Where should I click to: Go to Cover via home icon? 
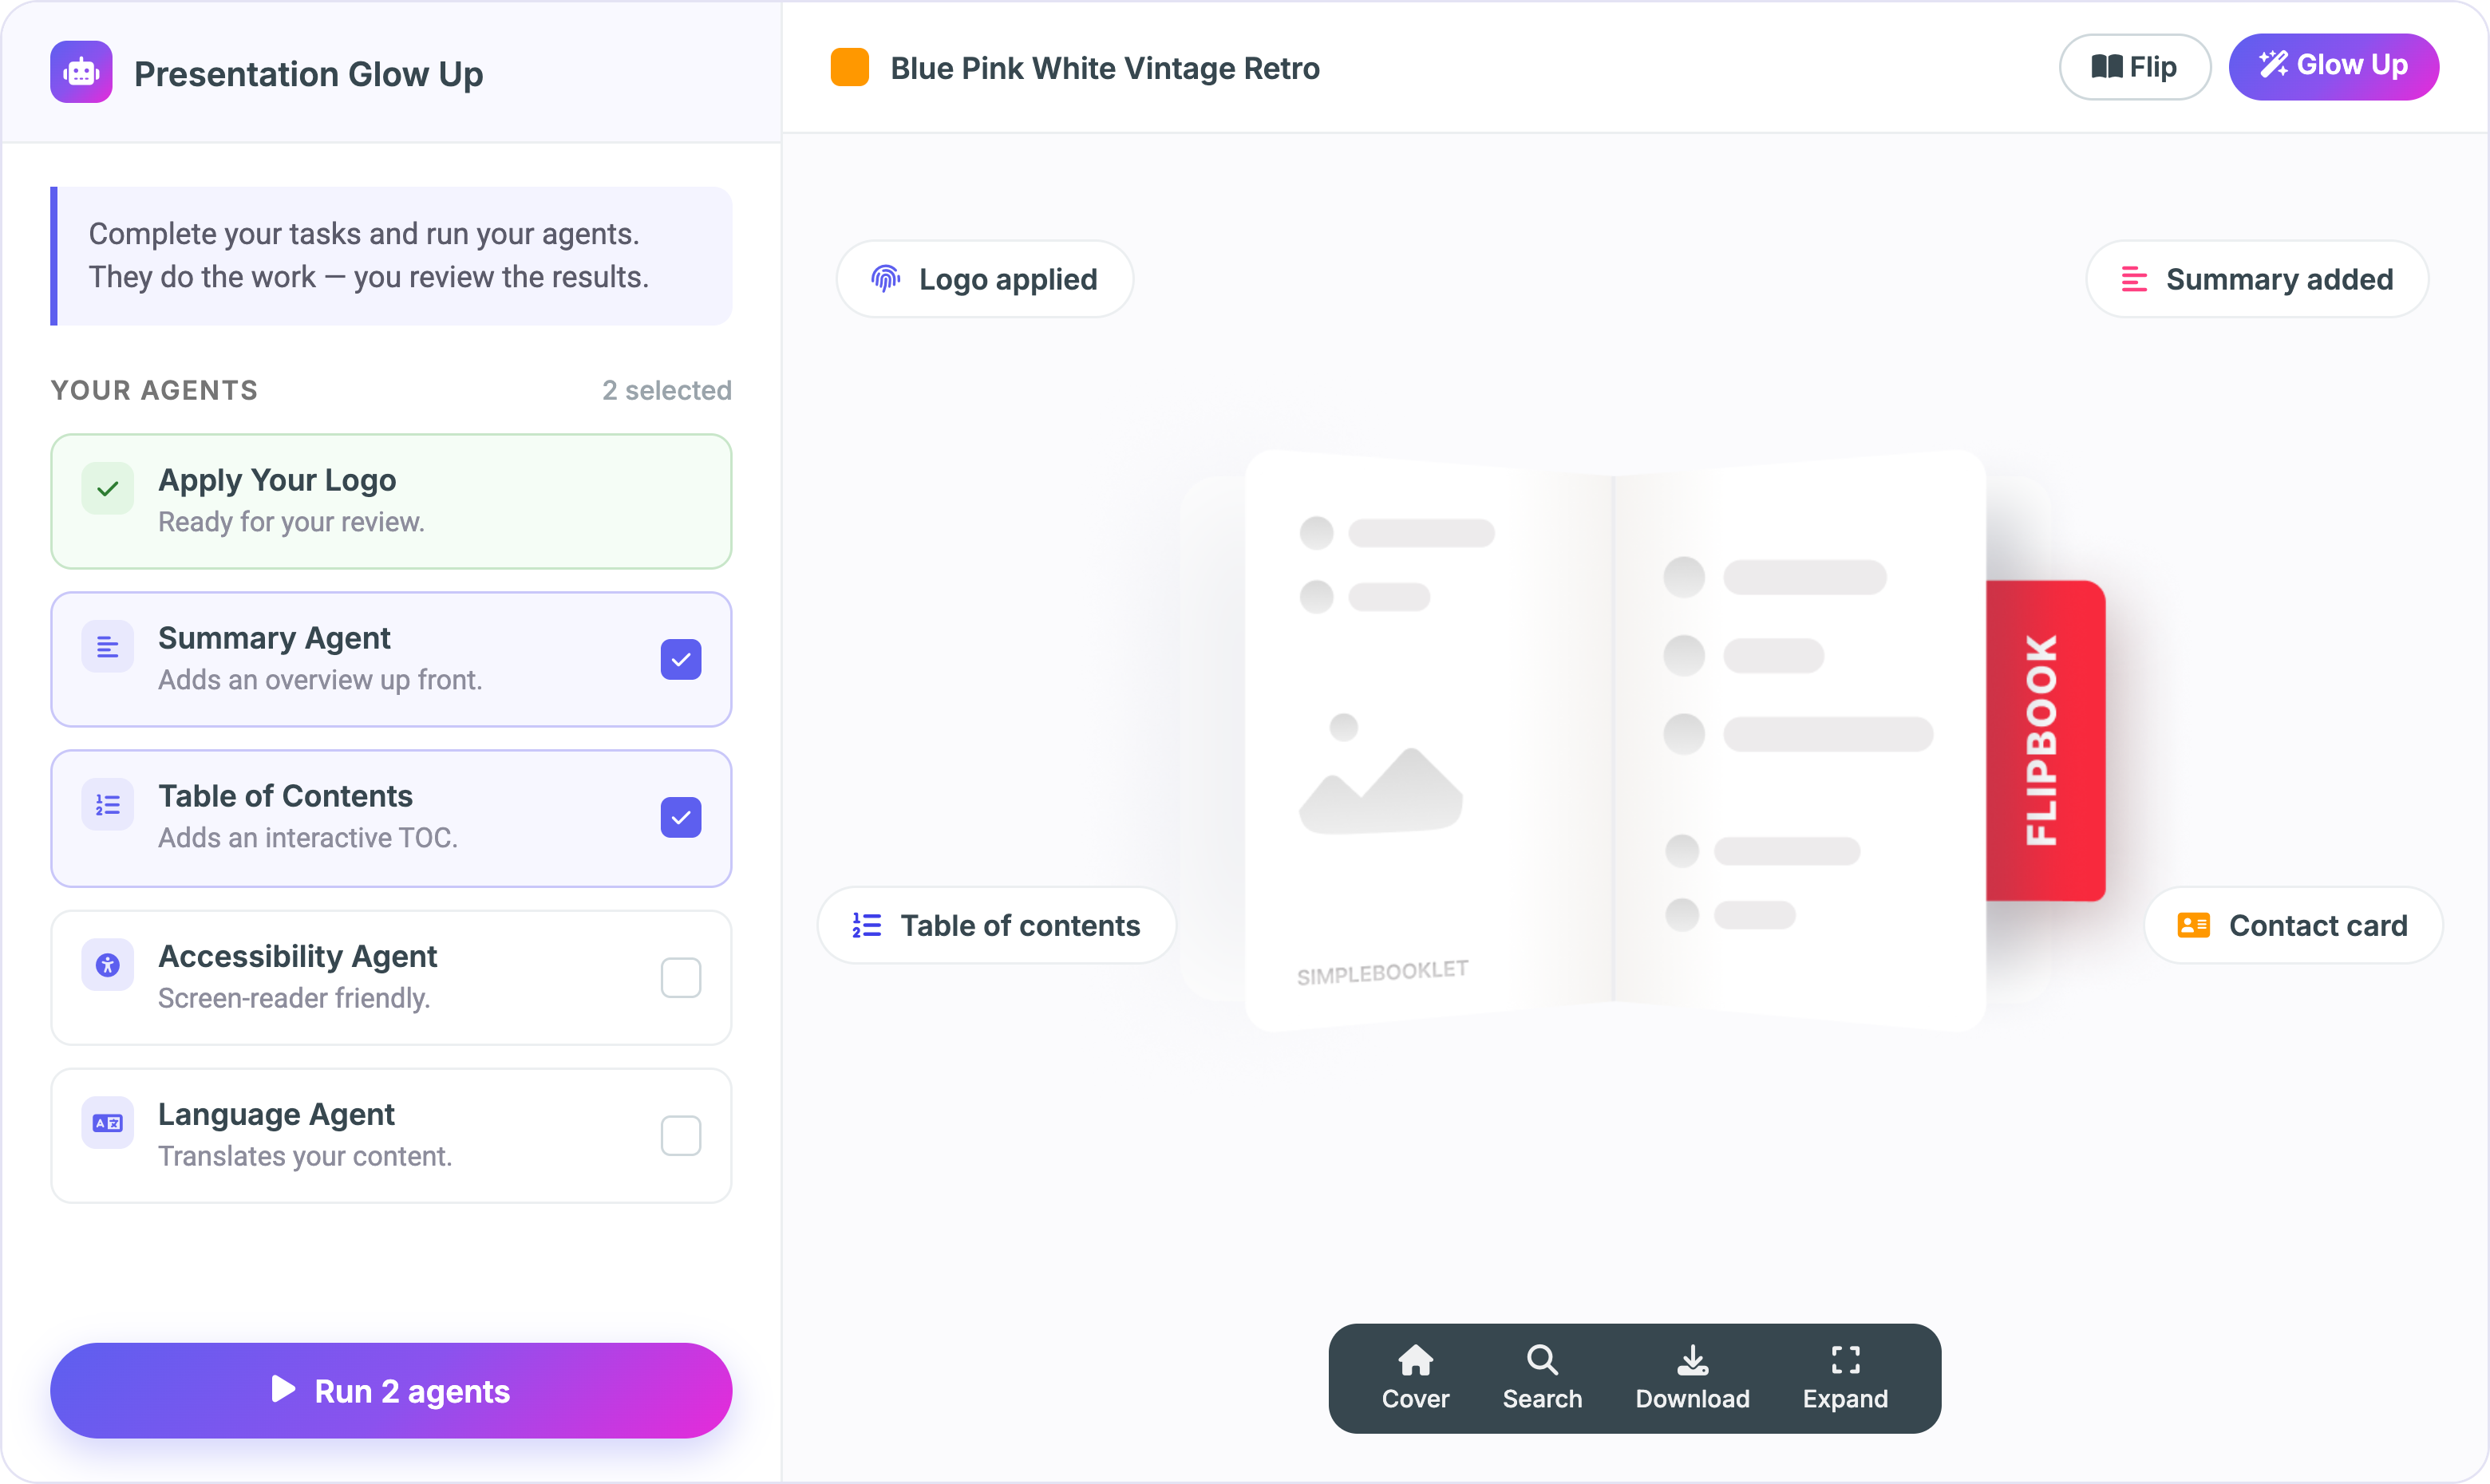(1415, 1378)
